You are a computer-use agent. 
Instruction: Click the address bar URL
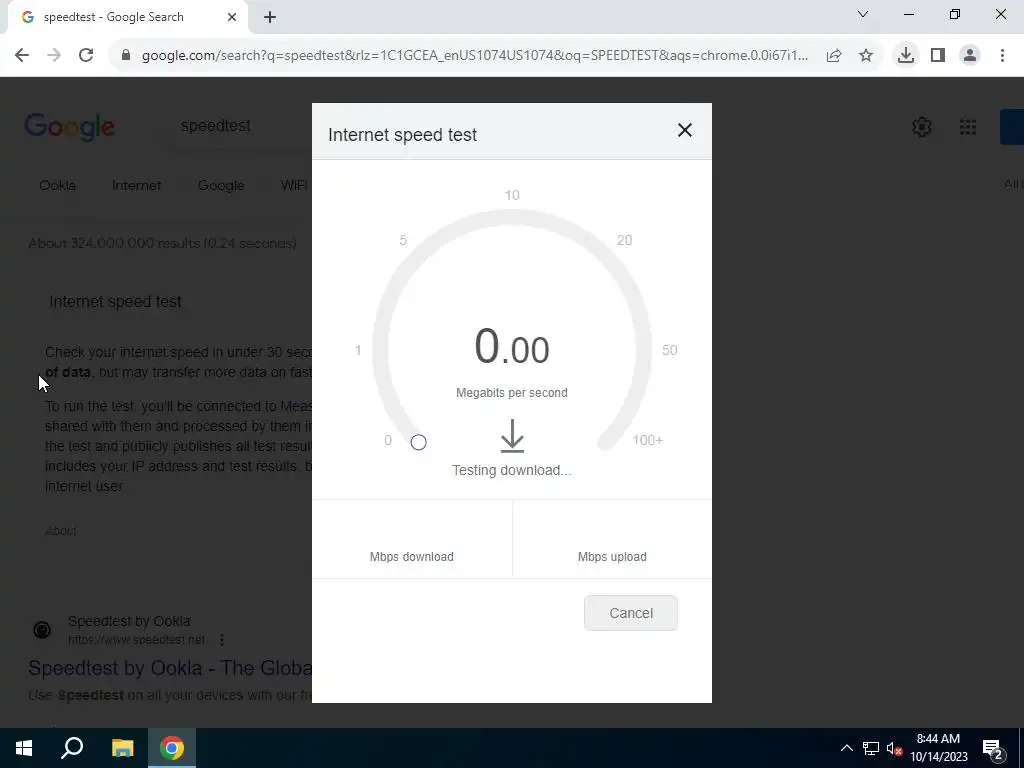tap(475, 56)
